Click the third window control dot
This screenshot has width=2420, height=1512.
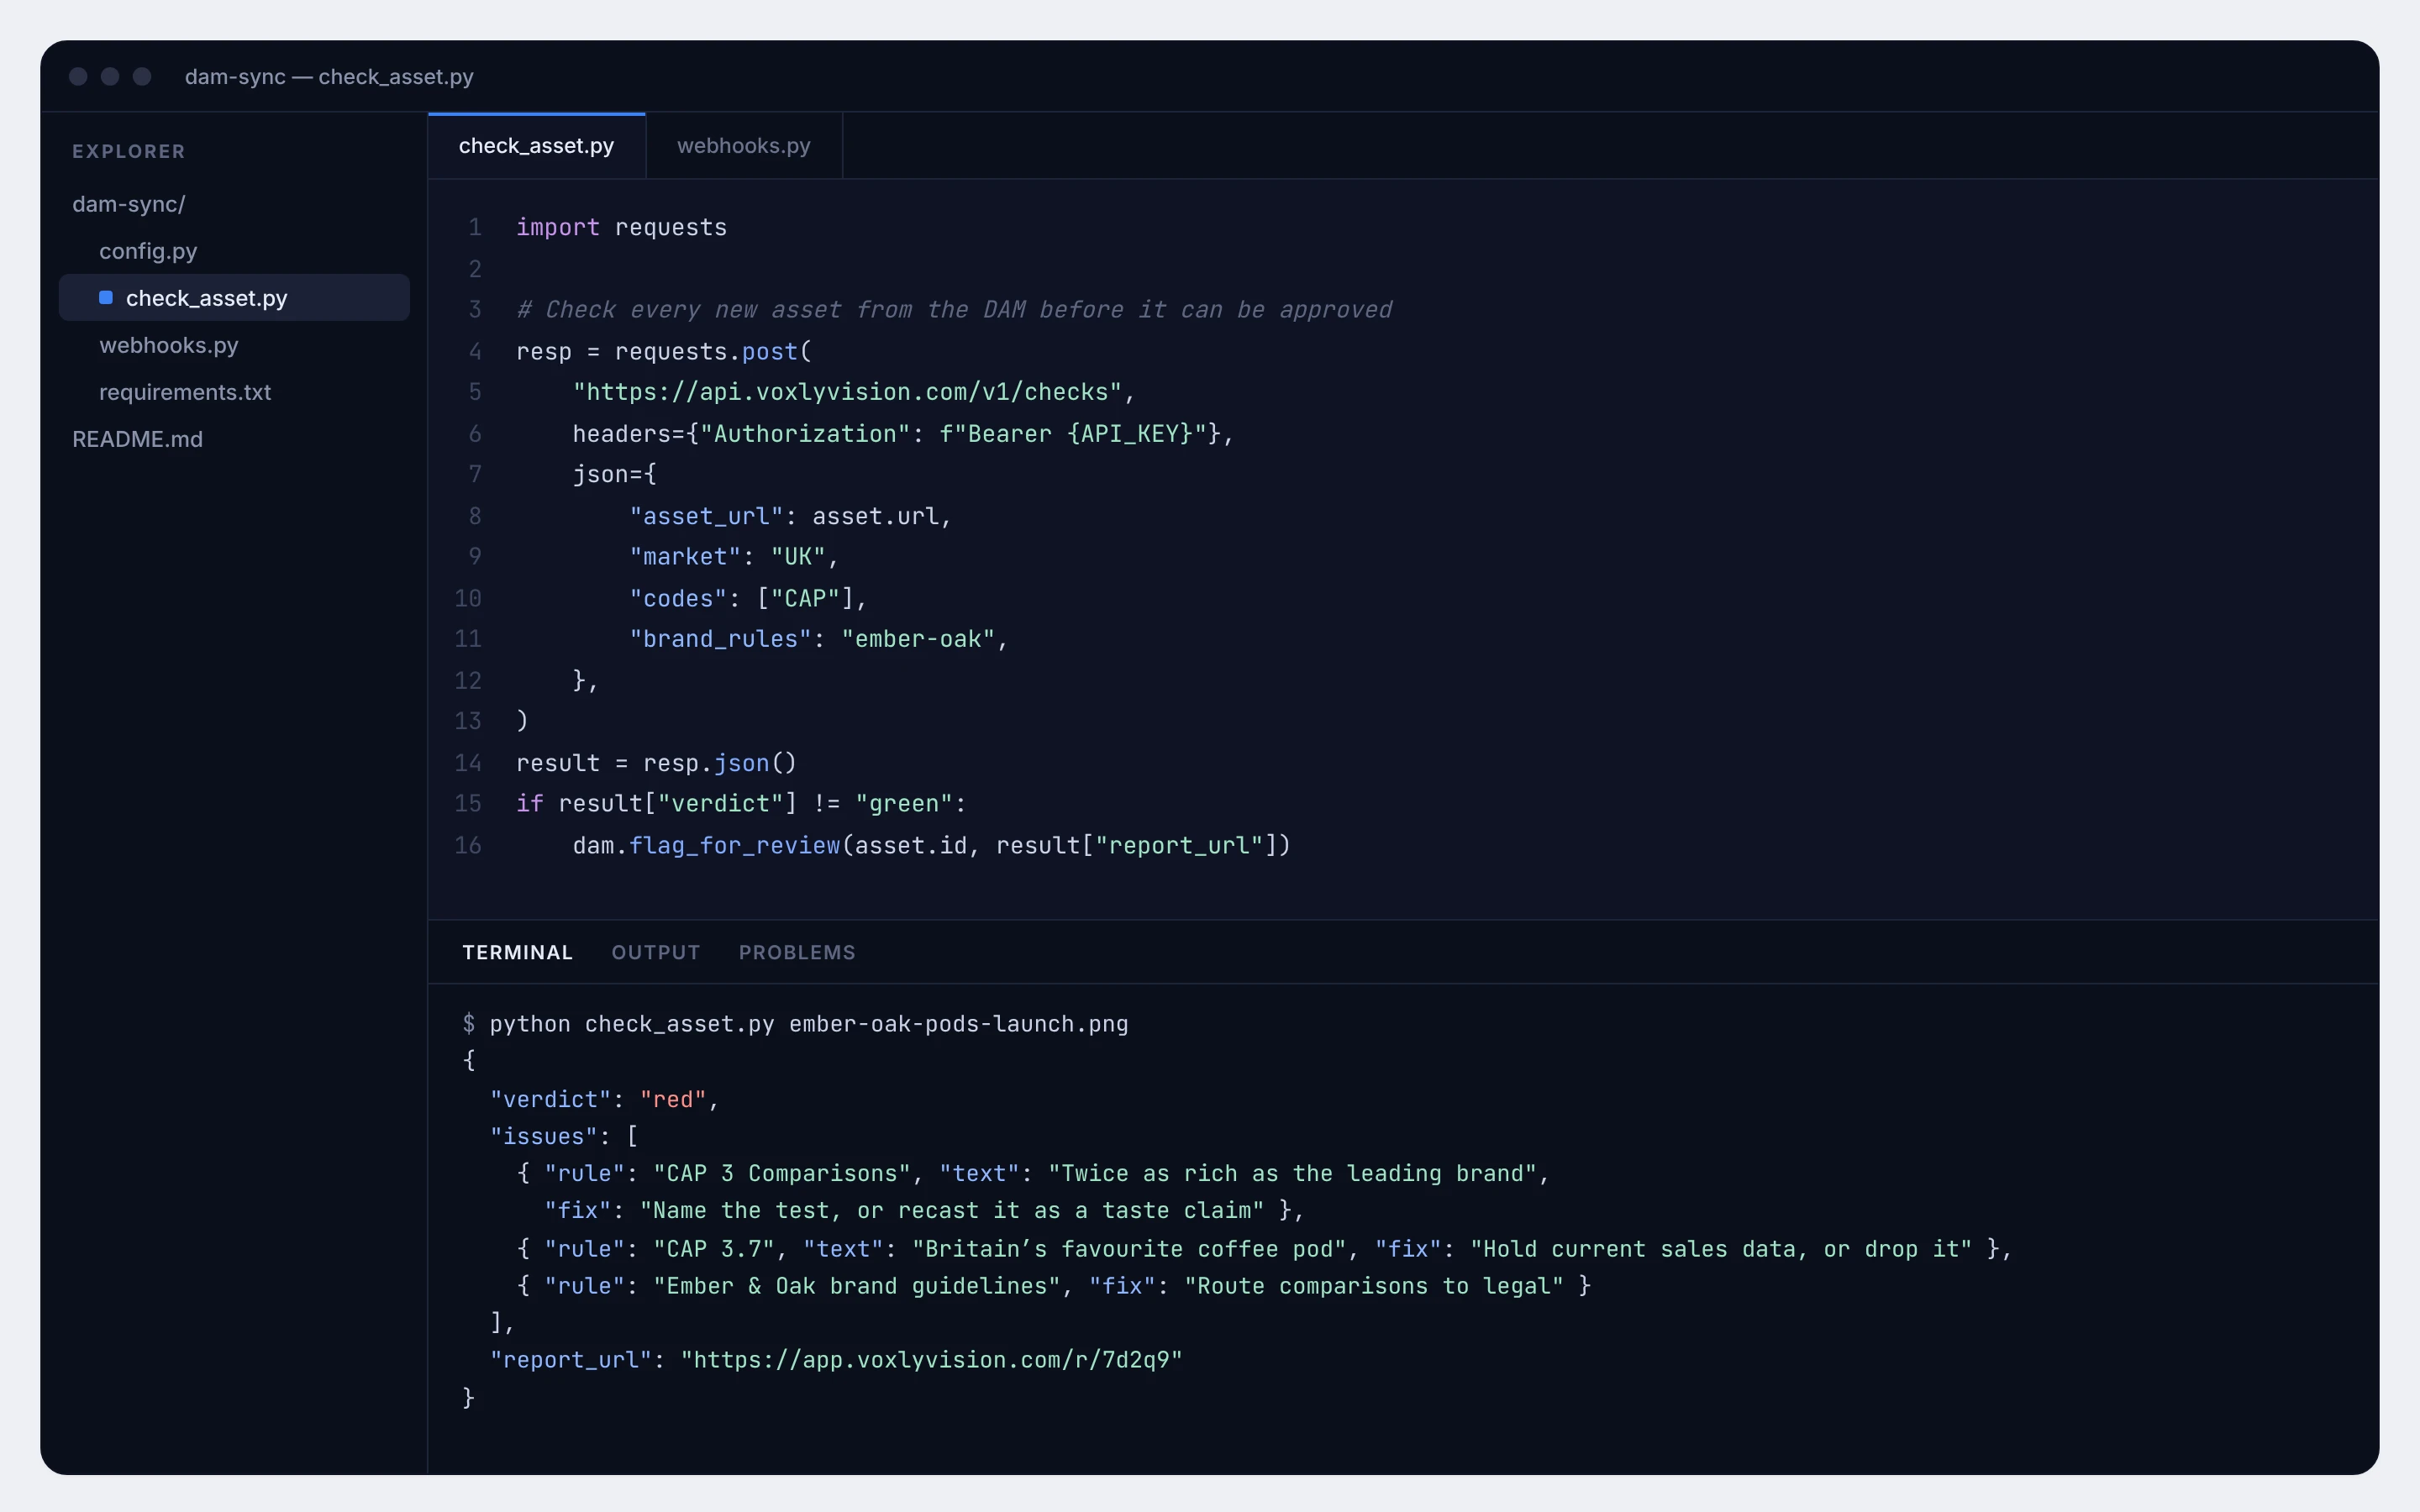(142, 77)
